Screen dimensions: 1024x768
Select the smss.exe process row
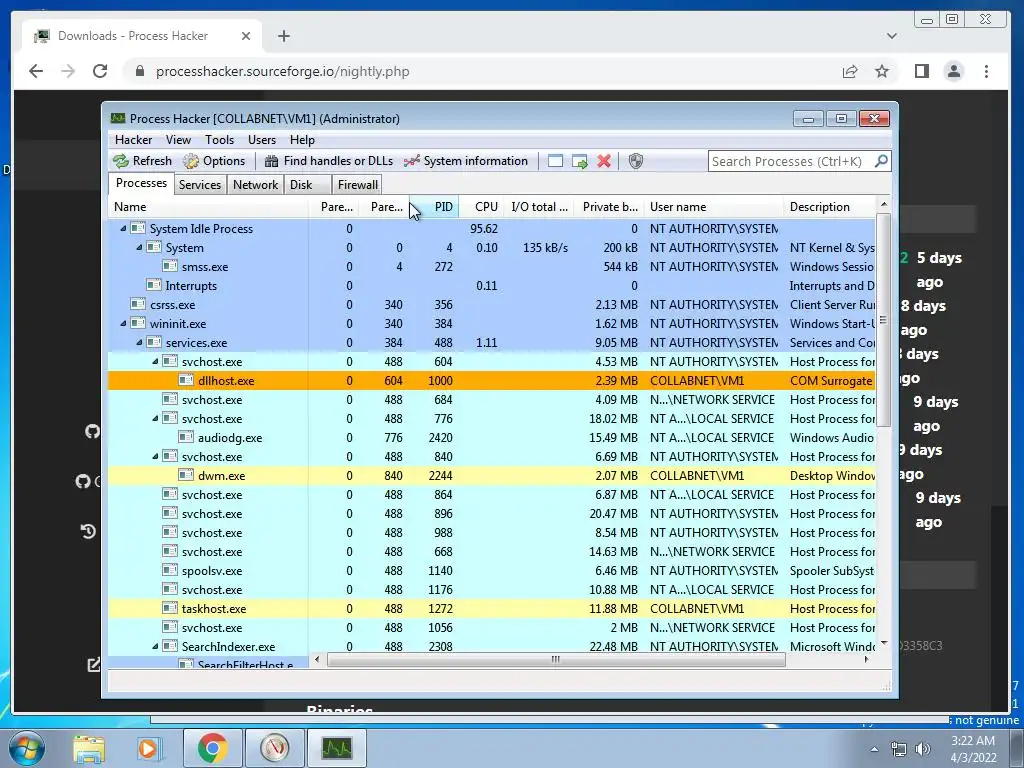coord(492,266)
